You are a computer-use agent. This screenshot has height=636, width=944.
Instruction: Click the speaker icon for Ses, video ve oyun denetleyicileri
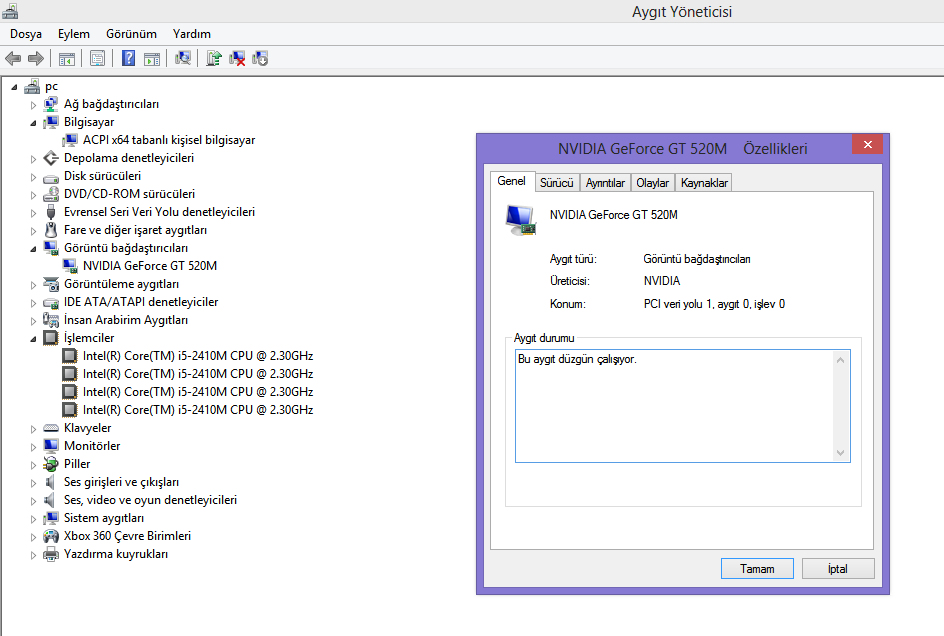51,500
